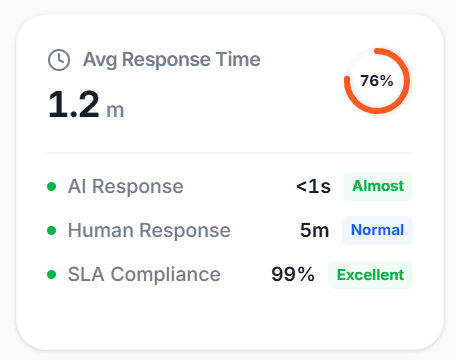Click the green dot beside AI Response
456x360 pixels.
click(52, 187)
